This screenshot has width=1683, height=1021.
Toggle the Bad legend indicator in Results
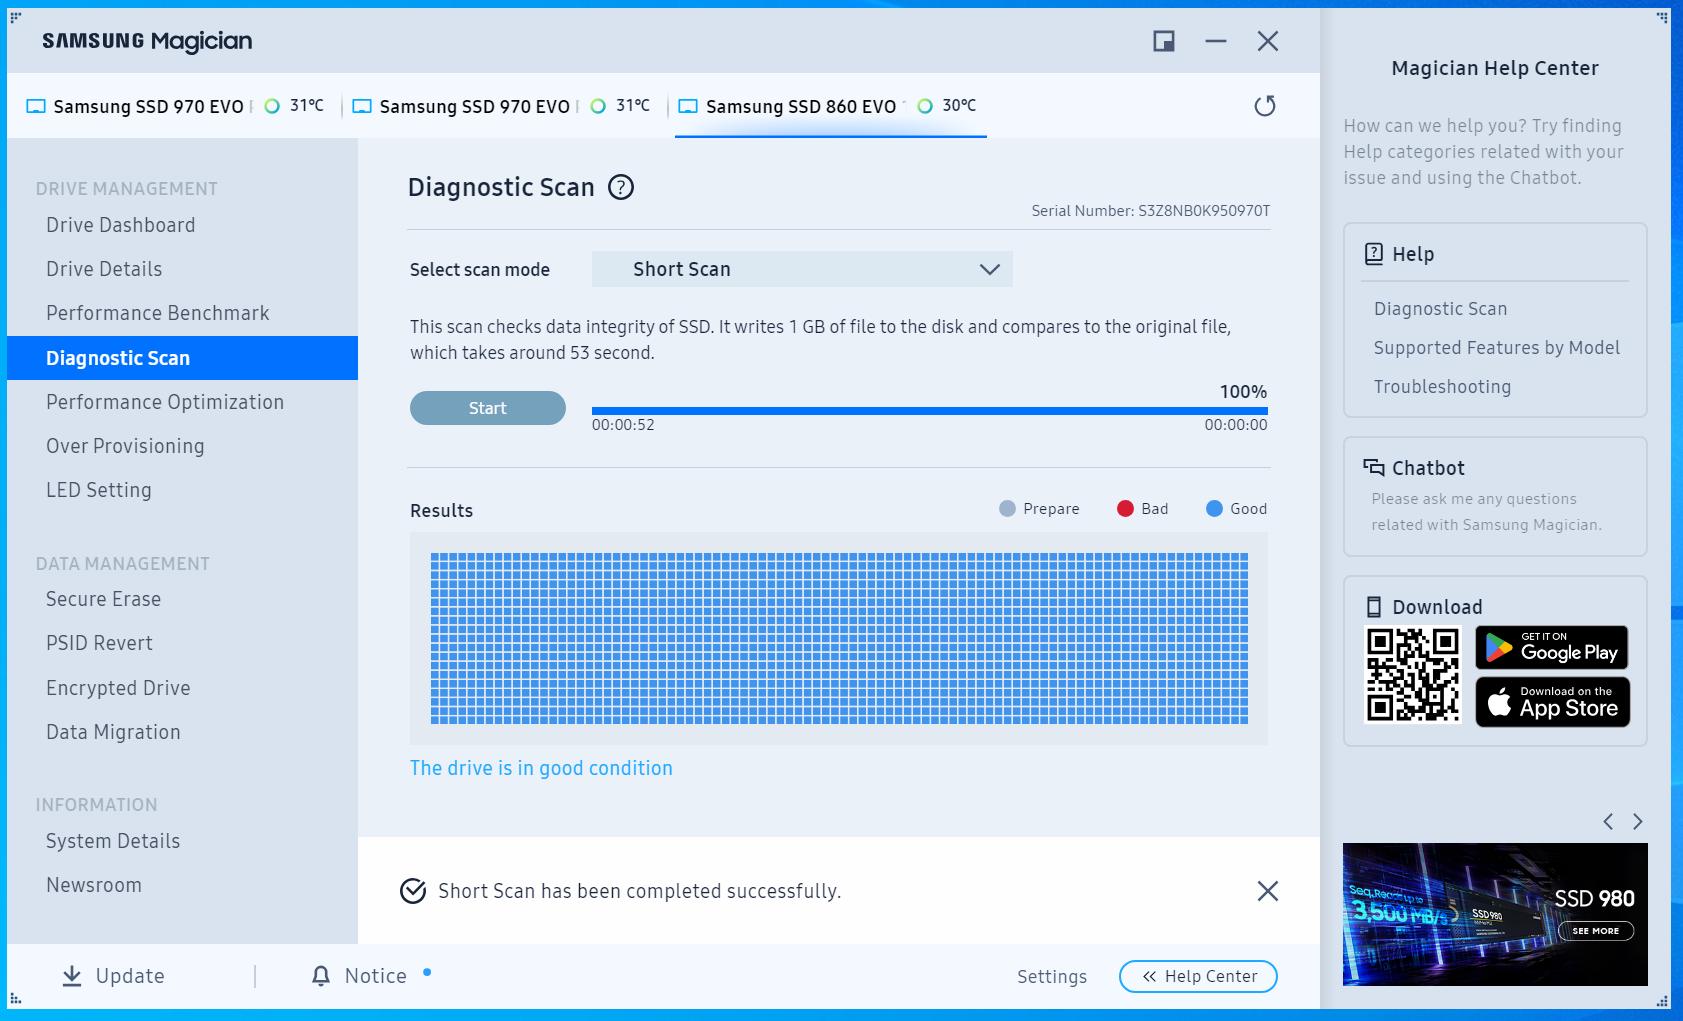1124,509
